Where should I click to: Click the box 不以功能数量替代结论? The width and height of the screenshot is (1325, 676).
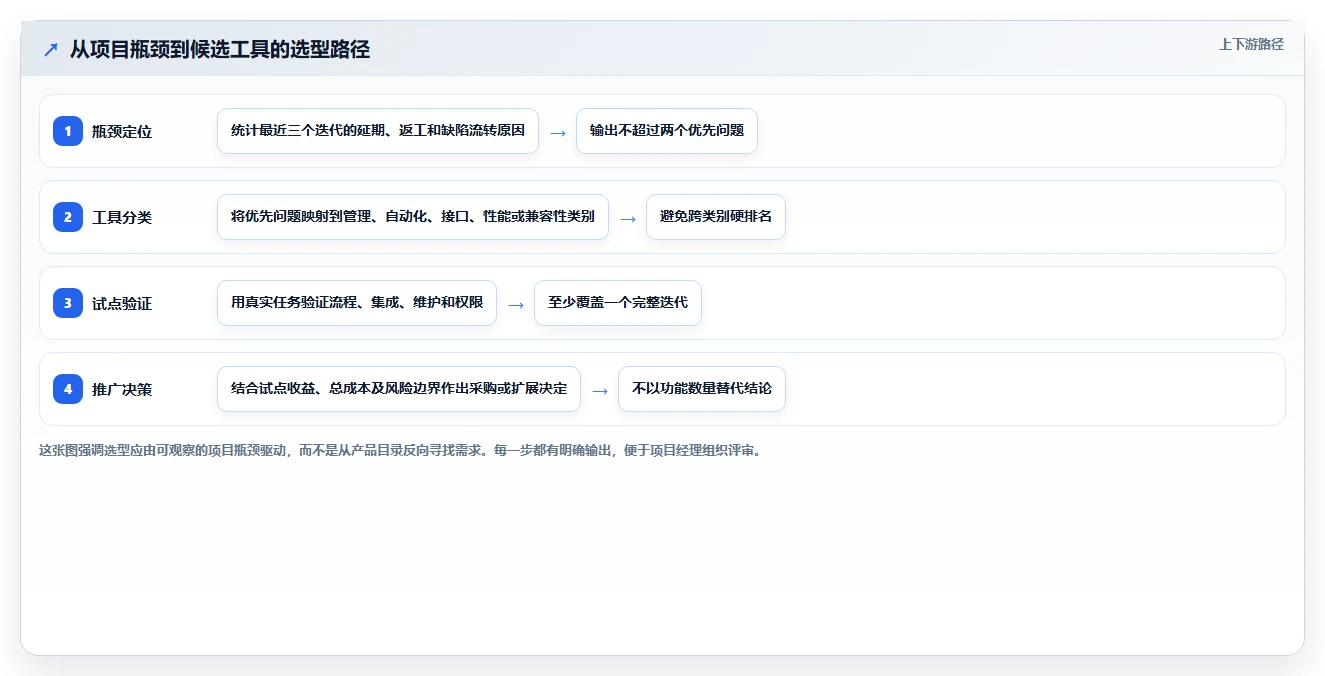point(702,389)
